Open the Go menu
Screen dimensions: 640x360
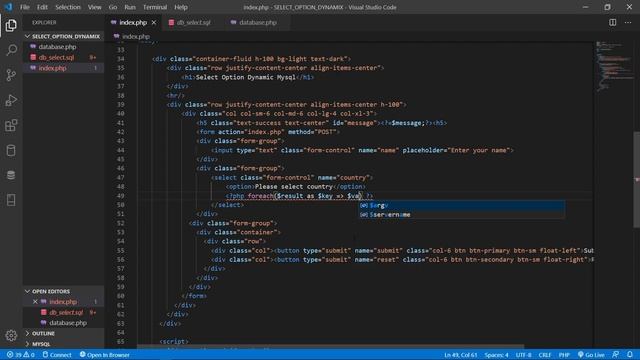click(x=113, y=7)
